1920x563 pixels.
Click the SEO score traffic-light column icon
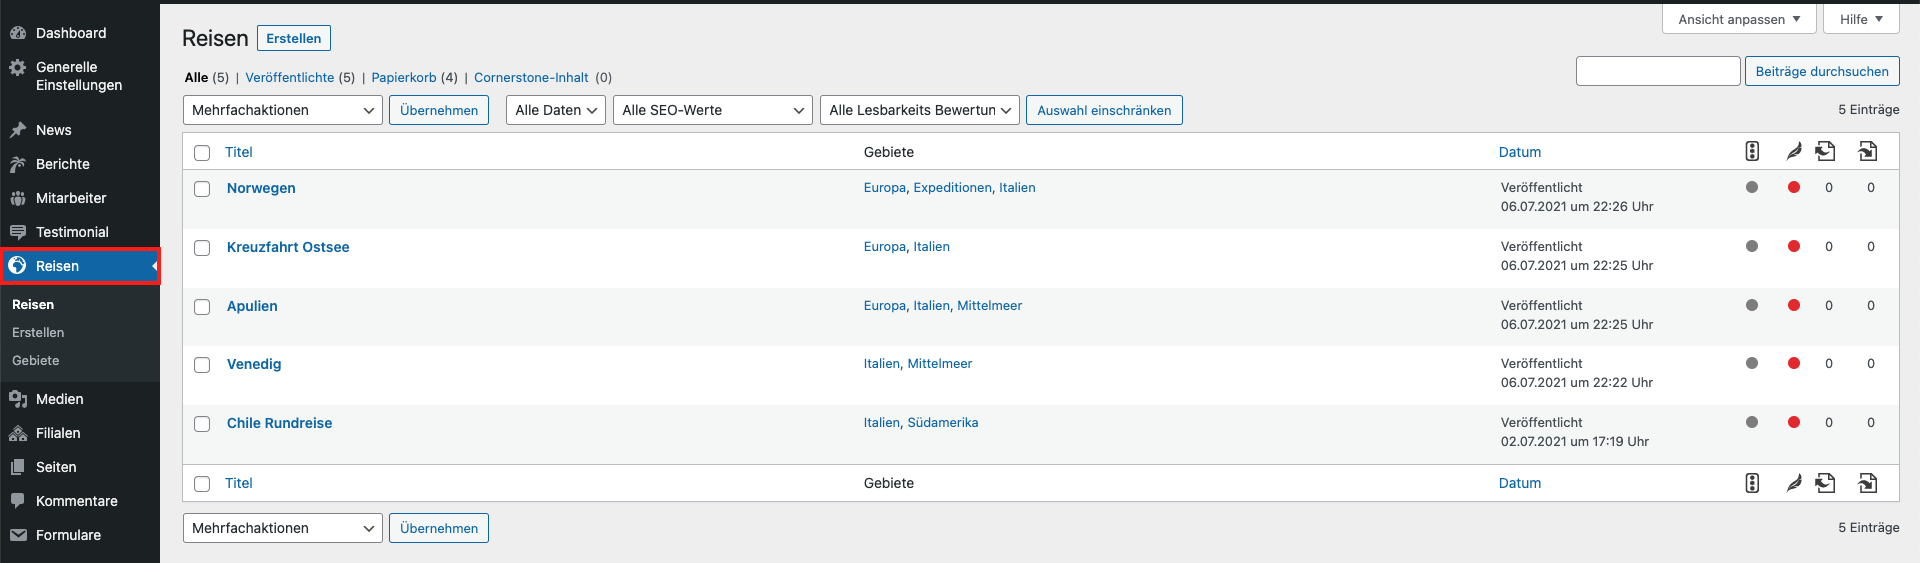pyautogui.click(x=1751, y=151)
